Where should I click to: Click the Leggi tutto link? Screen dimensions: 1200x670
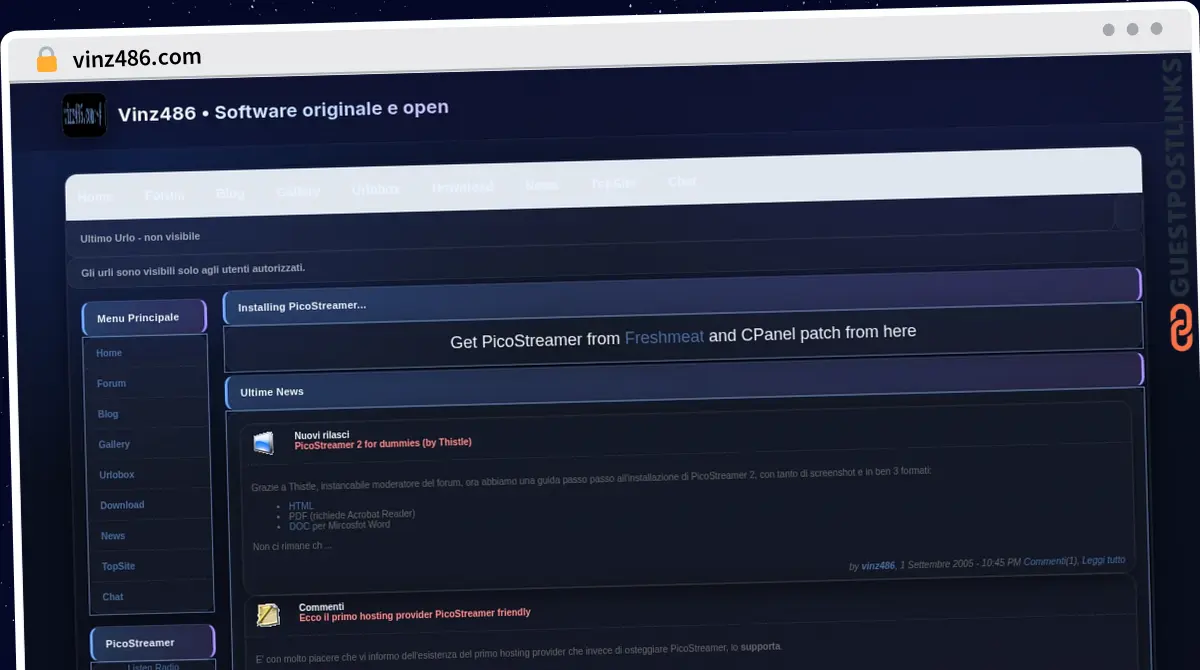click(x=1103, y=560)
